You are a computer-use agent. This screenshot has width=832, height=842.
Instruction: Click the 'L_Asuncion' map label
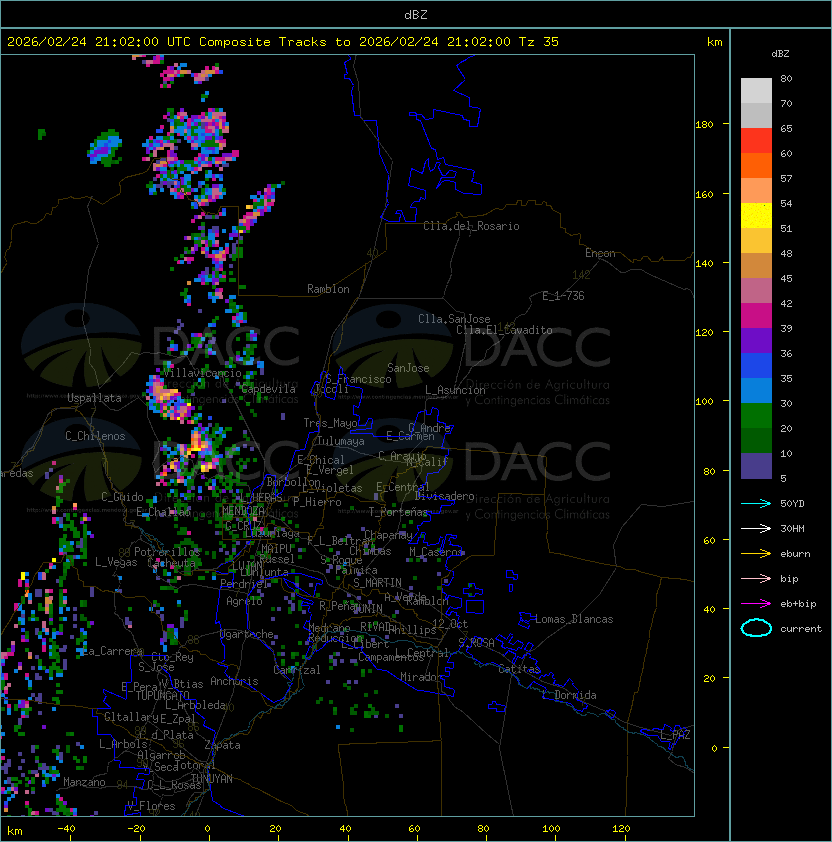pos(455,390)
